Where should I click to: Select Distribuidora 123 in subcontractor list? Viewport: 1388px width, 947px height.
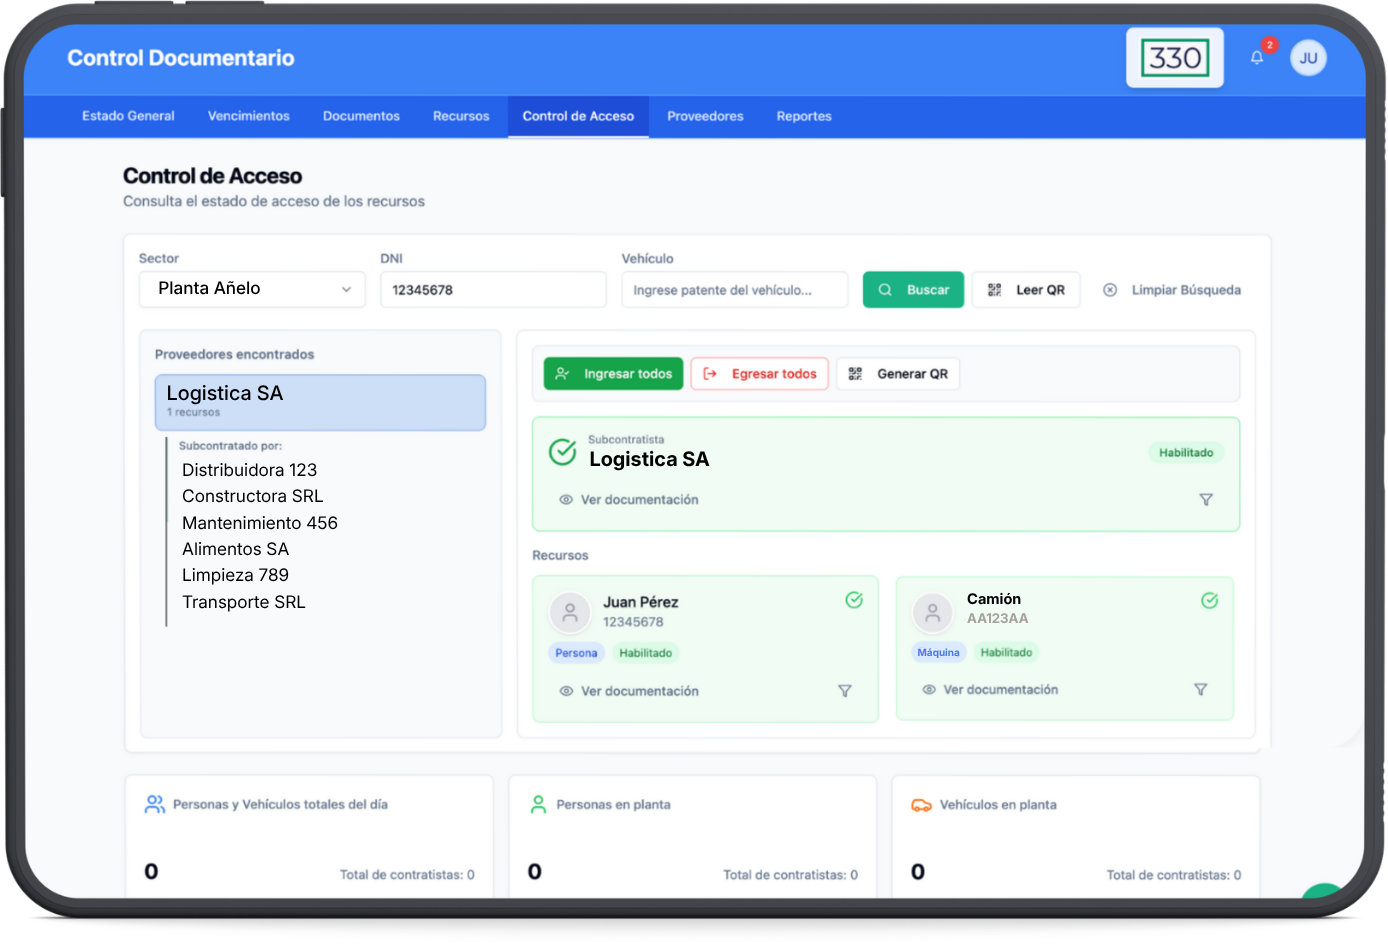[250, 470]
